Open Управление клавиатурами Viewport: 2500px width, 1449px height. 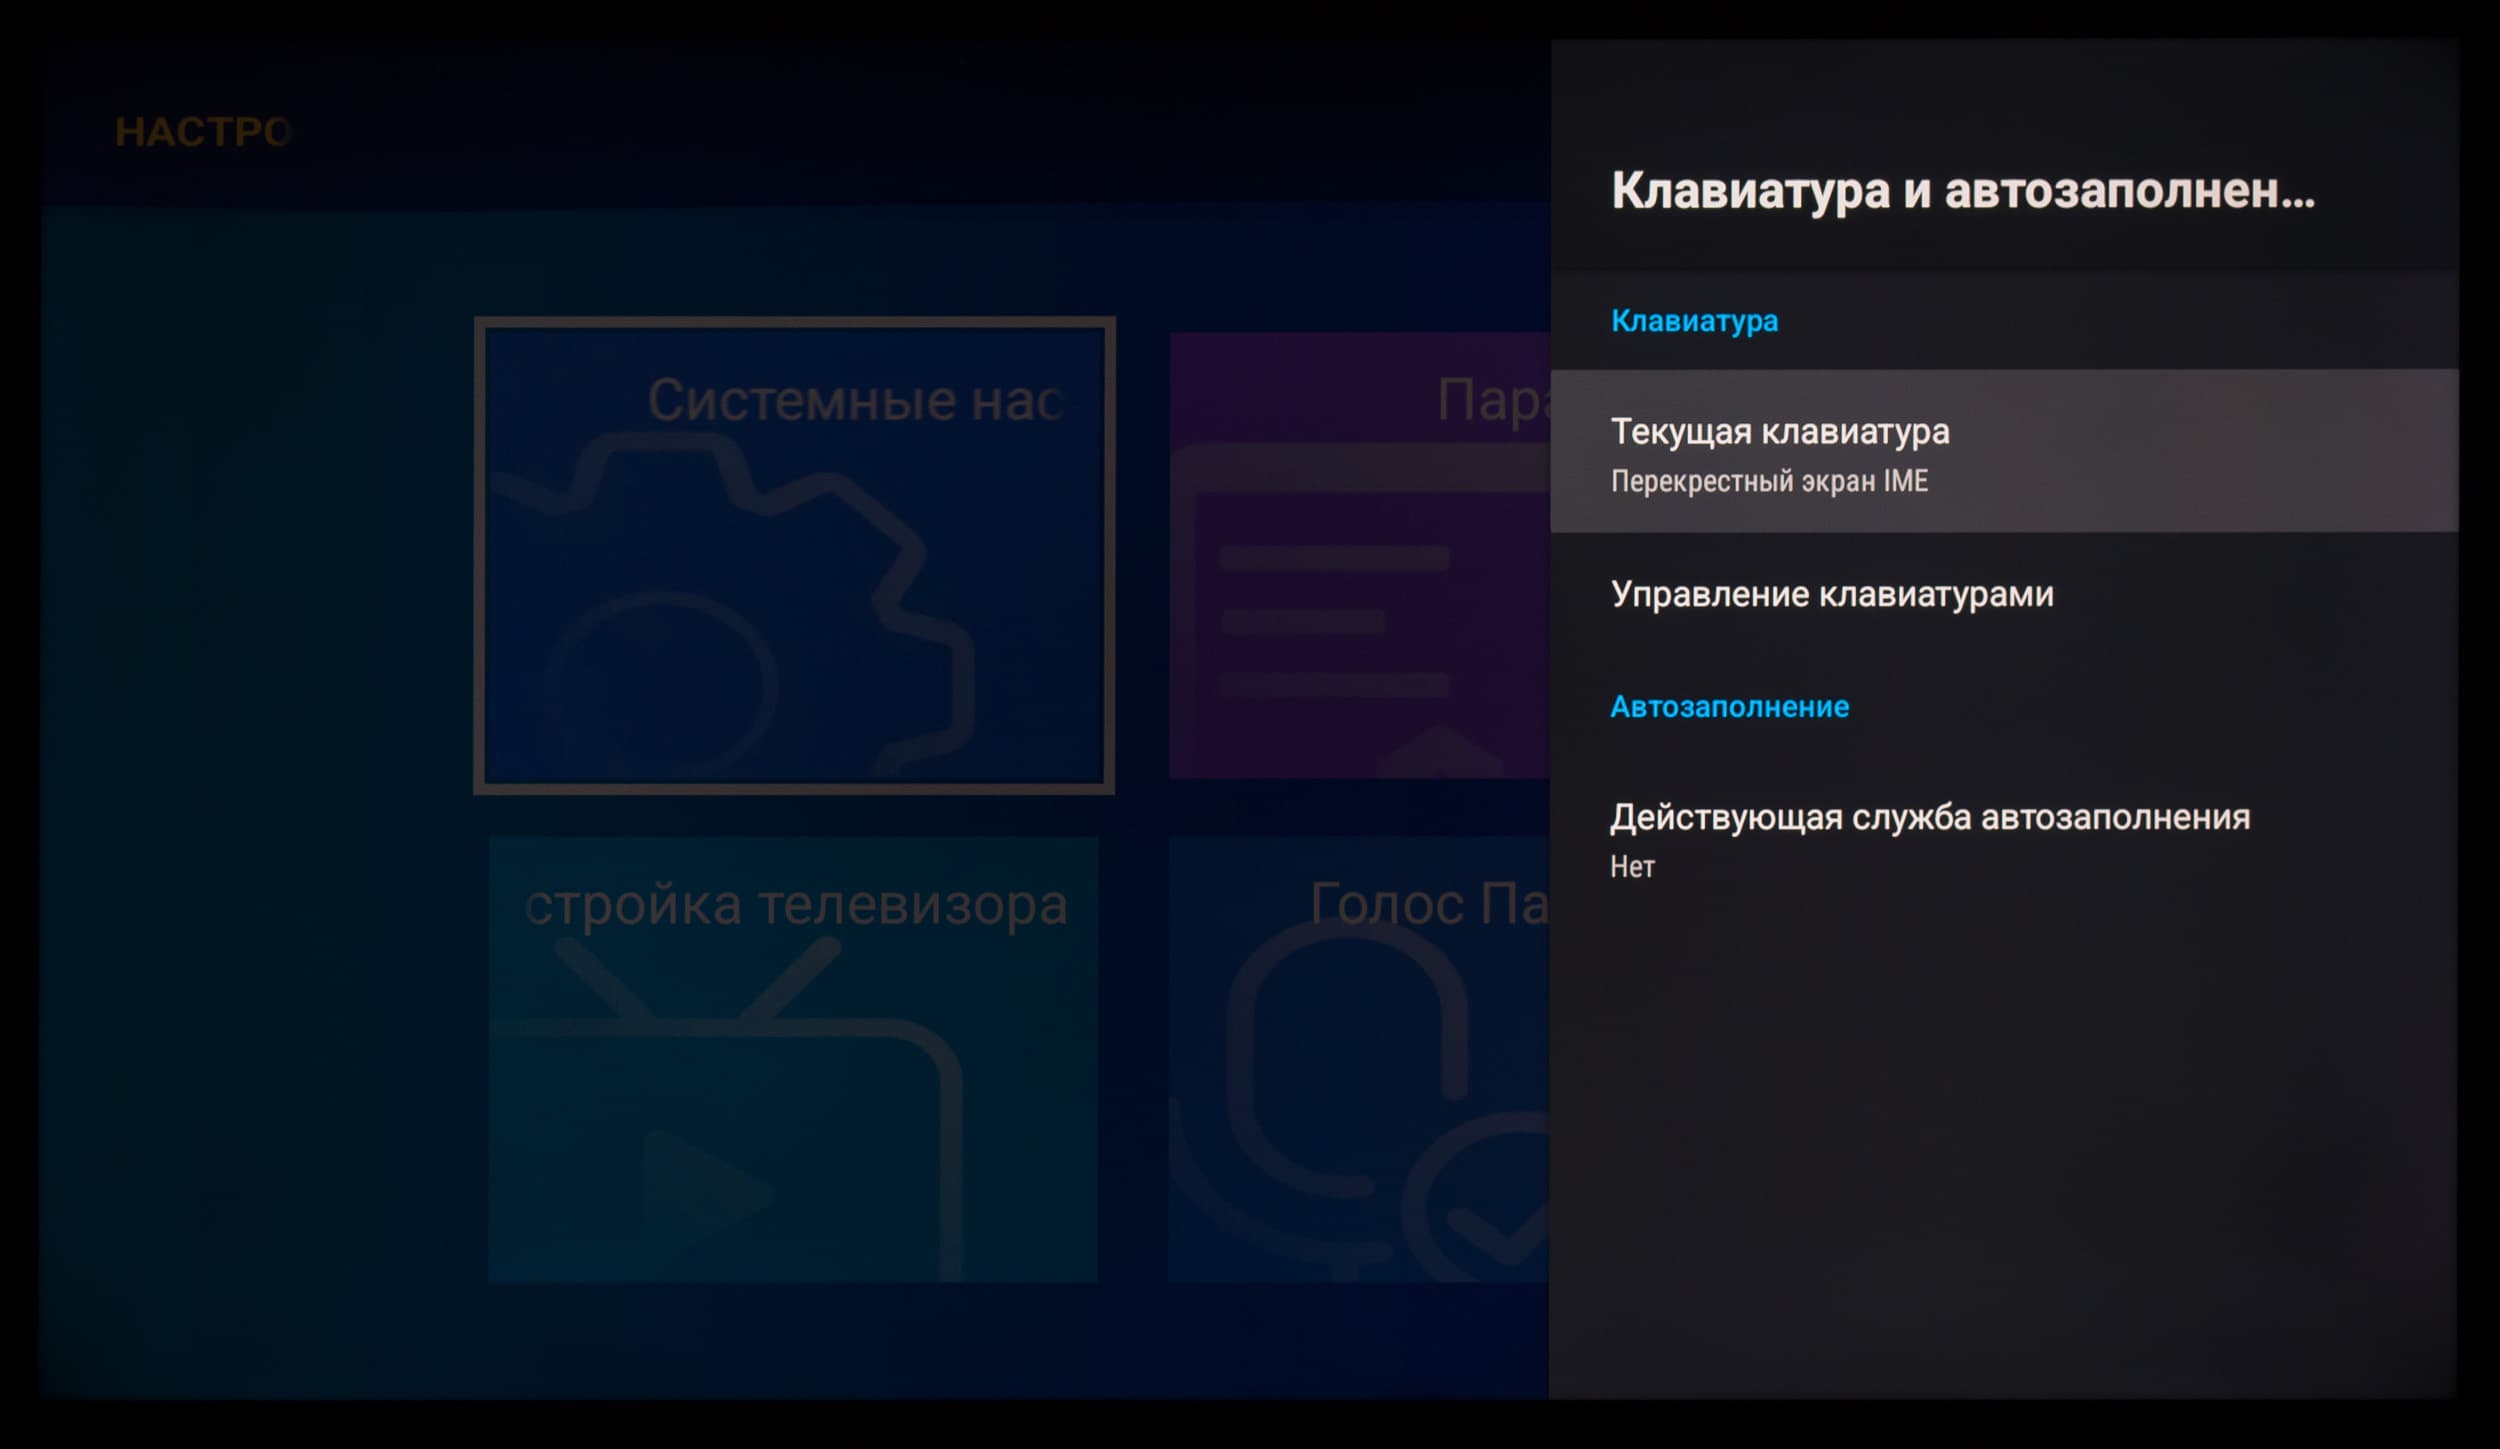1831,594
